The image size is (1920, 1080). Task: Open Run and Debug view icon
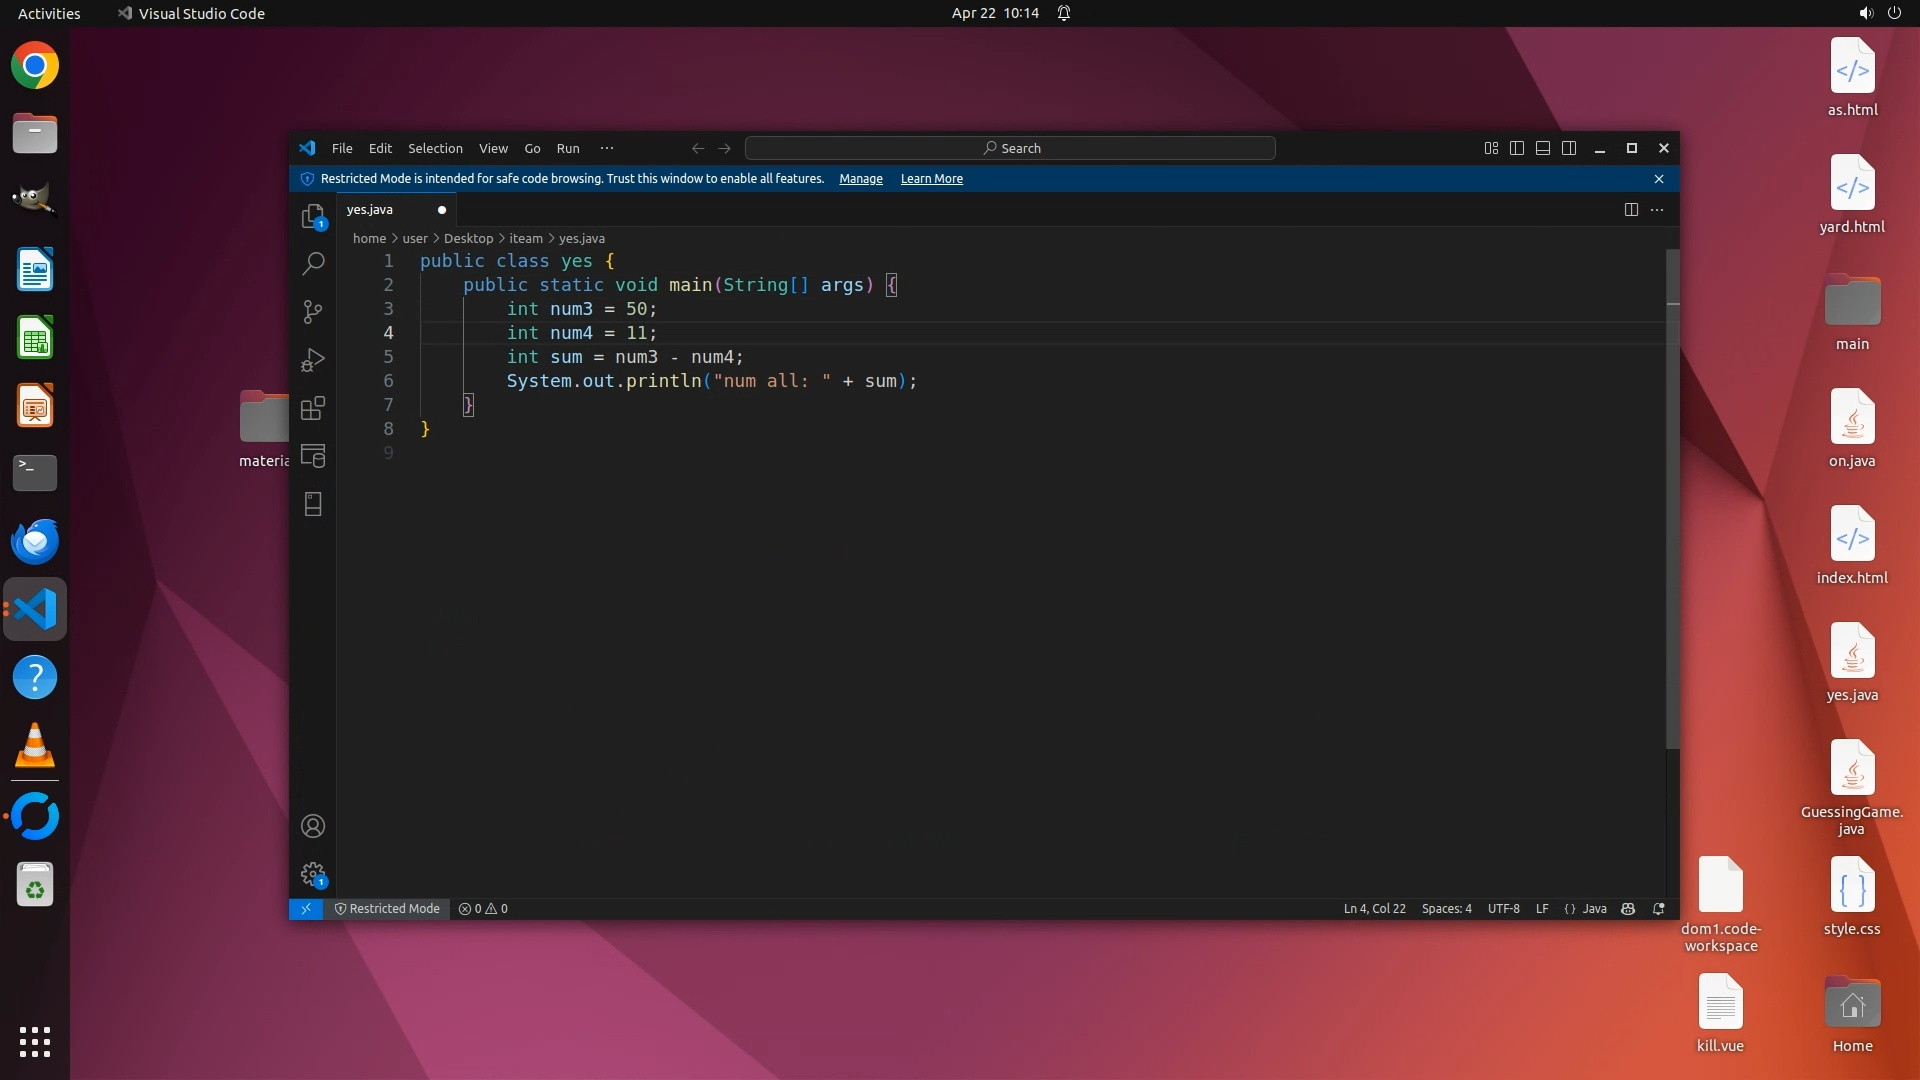coord(313,360)
